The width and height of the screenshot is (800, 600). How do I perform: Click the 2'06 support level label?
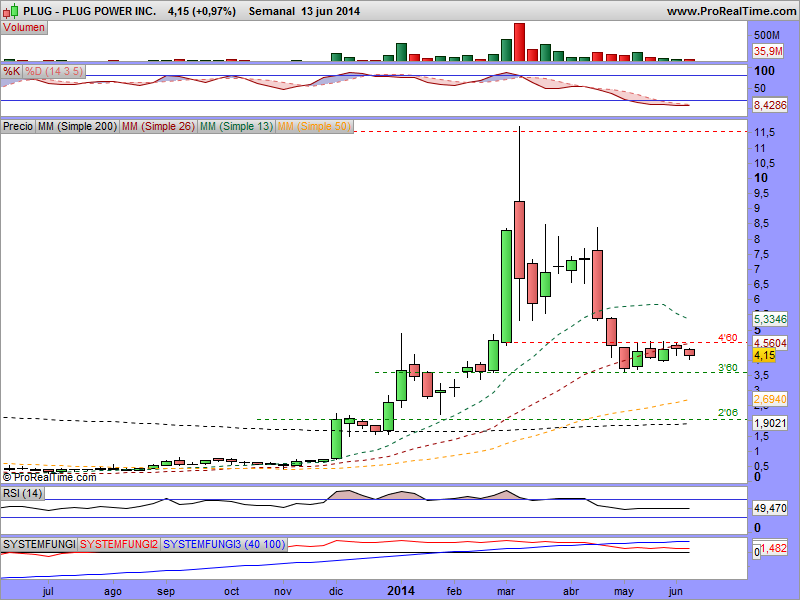pos(728,413)
